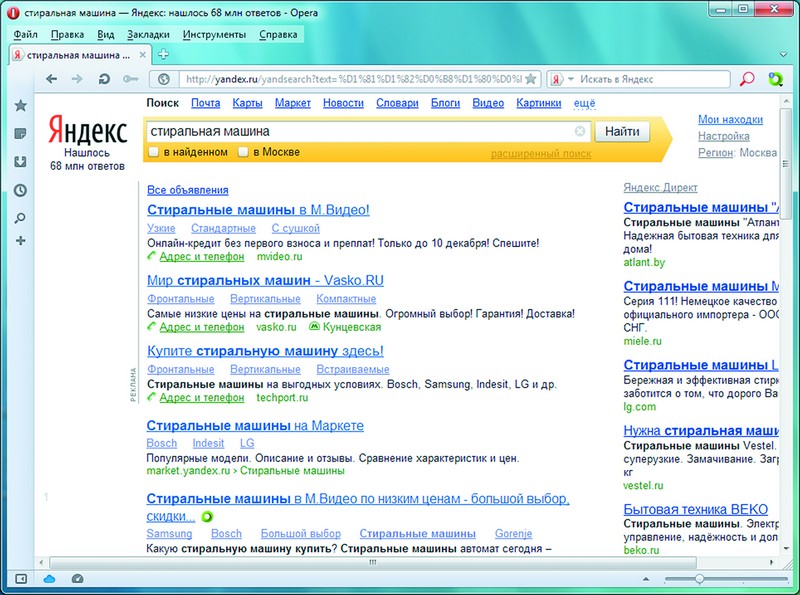Close the стиральная машина tab
800x595 pixels.
pos(143,55)
